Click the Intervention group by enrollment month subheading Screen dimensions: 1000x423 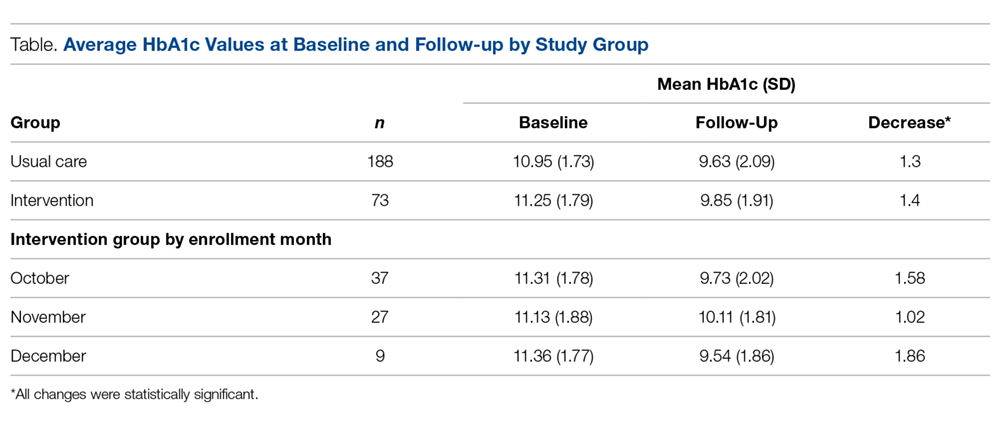[x=171, y=239]
